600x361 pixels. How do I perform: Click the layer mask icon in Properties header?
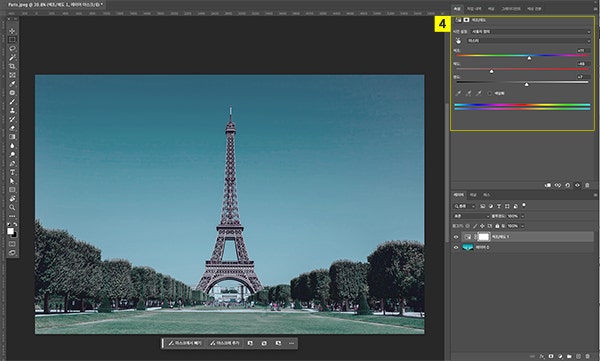[x=466, y=20]
